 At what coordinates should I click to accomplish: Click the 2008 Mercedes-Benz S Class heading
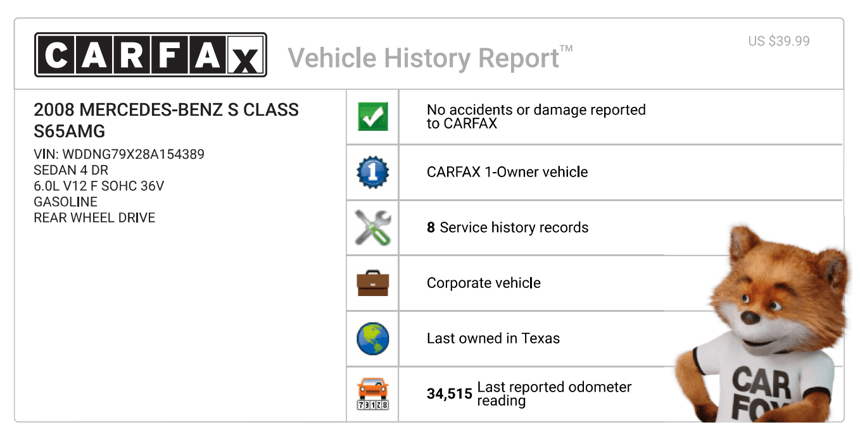(x=166, y=120)
